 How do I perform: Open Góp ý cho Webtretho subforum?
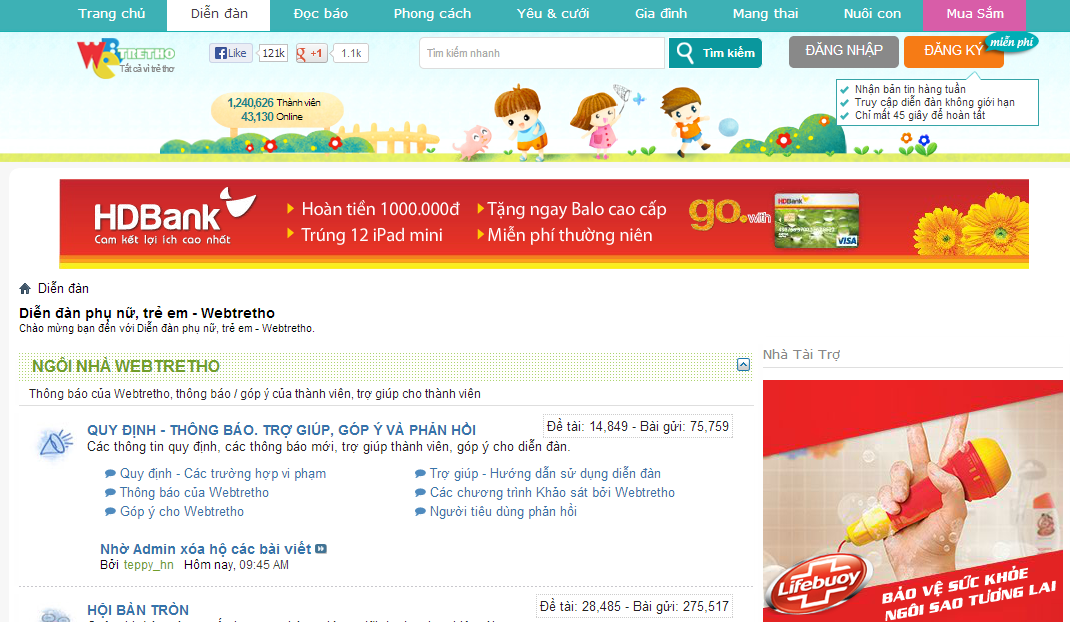click(182, 511)
